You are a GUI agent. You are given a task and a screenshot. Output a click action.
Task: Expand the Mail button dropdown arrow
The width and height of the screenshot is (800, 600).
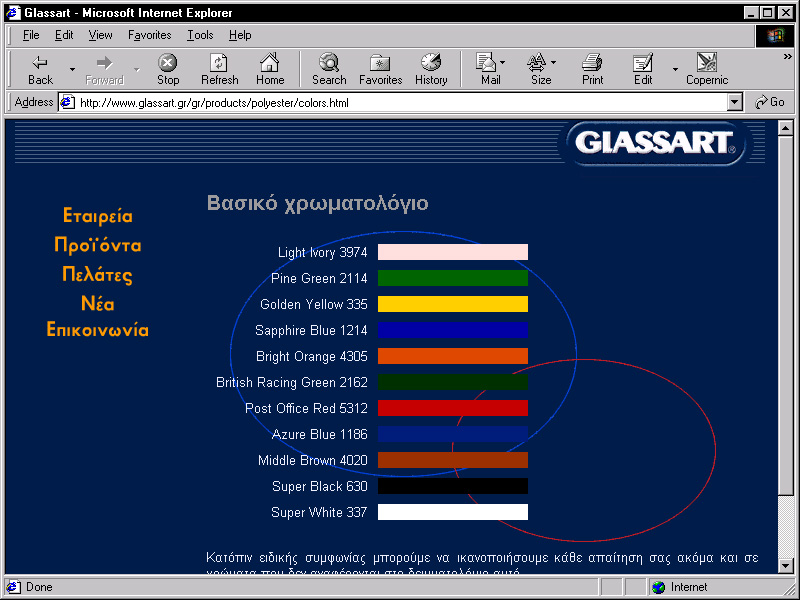503,62
